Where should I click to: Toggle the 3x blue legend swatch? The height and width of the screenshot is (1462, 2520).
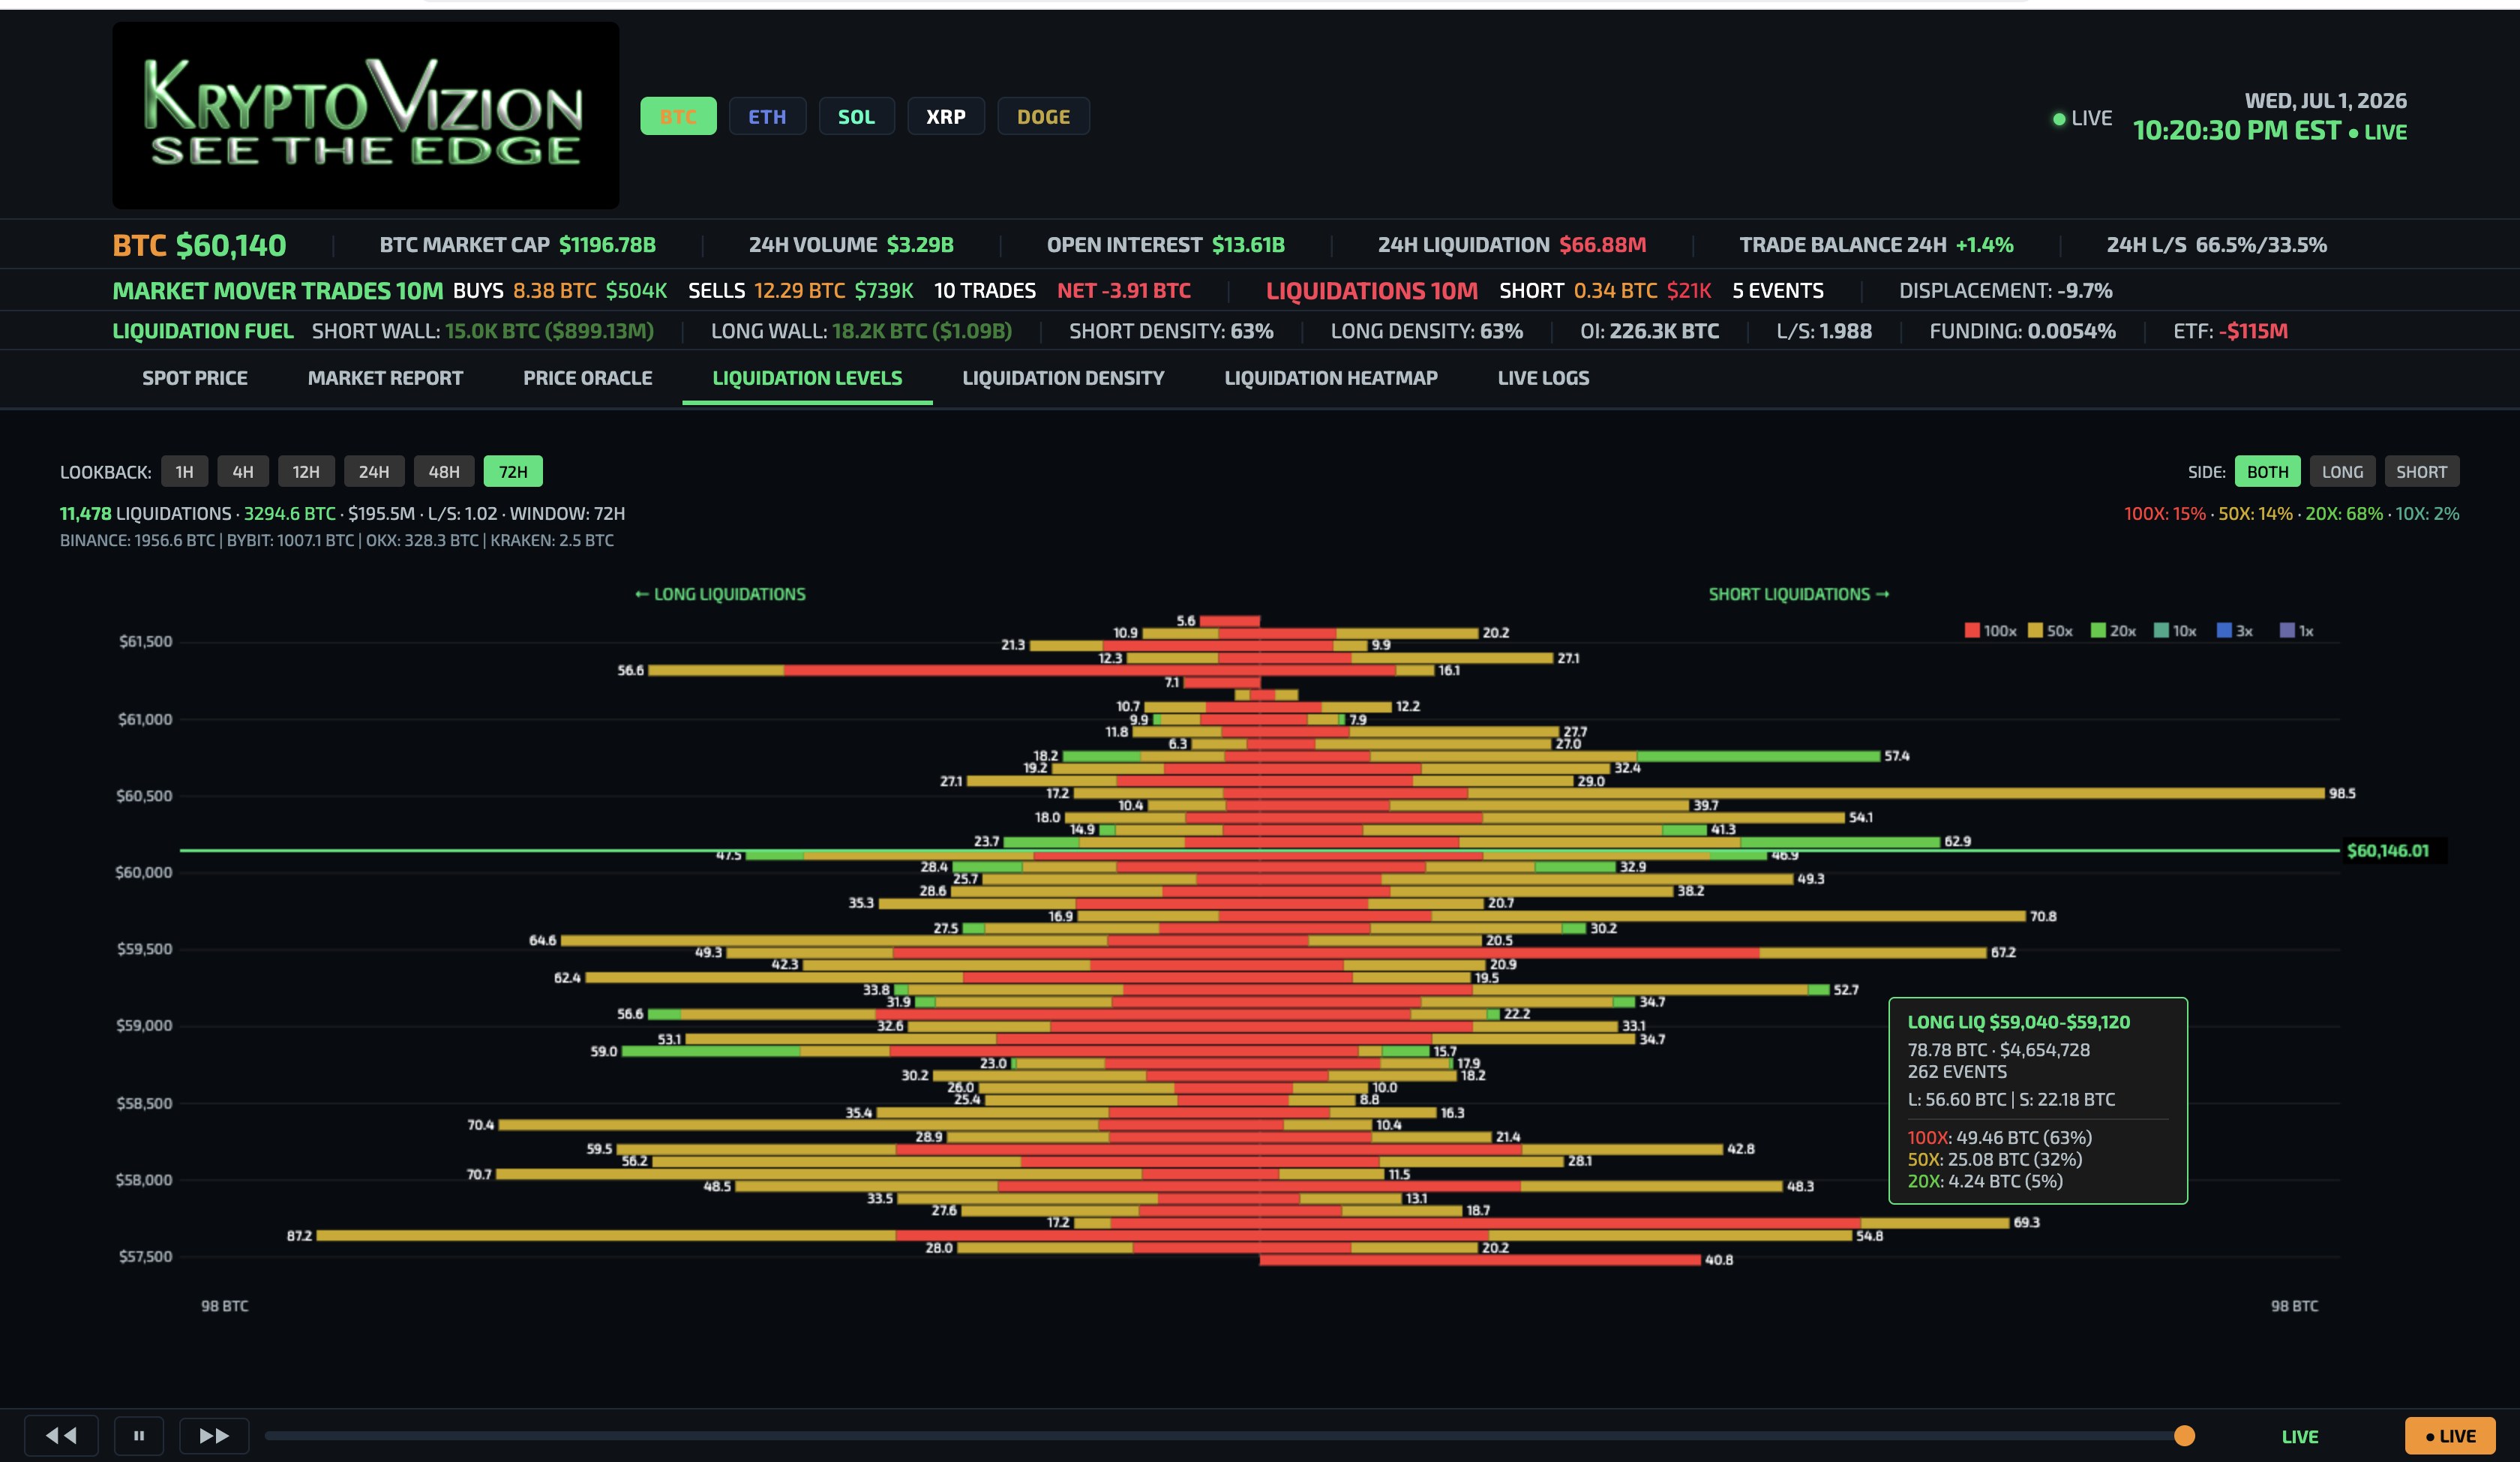click(2224, 630)
